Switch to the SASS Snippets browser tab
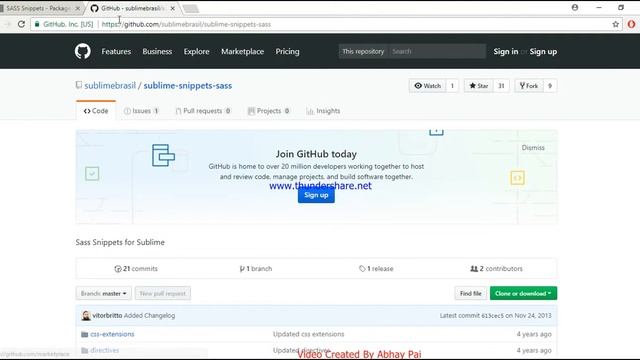 pyautogui.click(x=38, y=8)
